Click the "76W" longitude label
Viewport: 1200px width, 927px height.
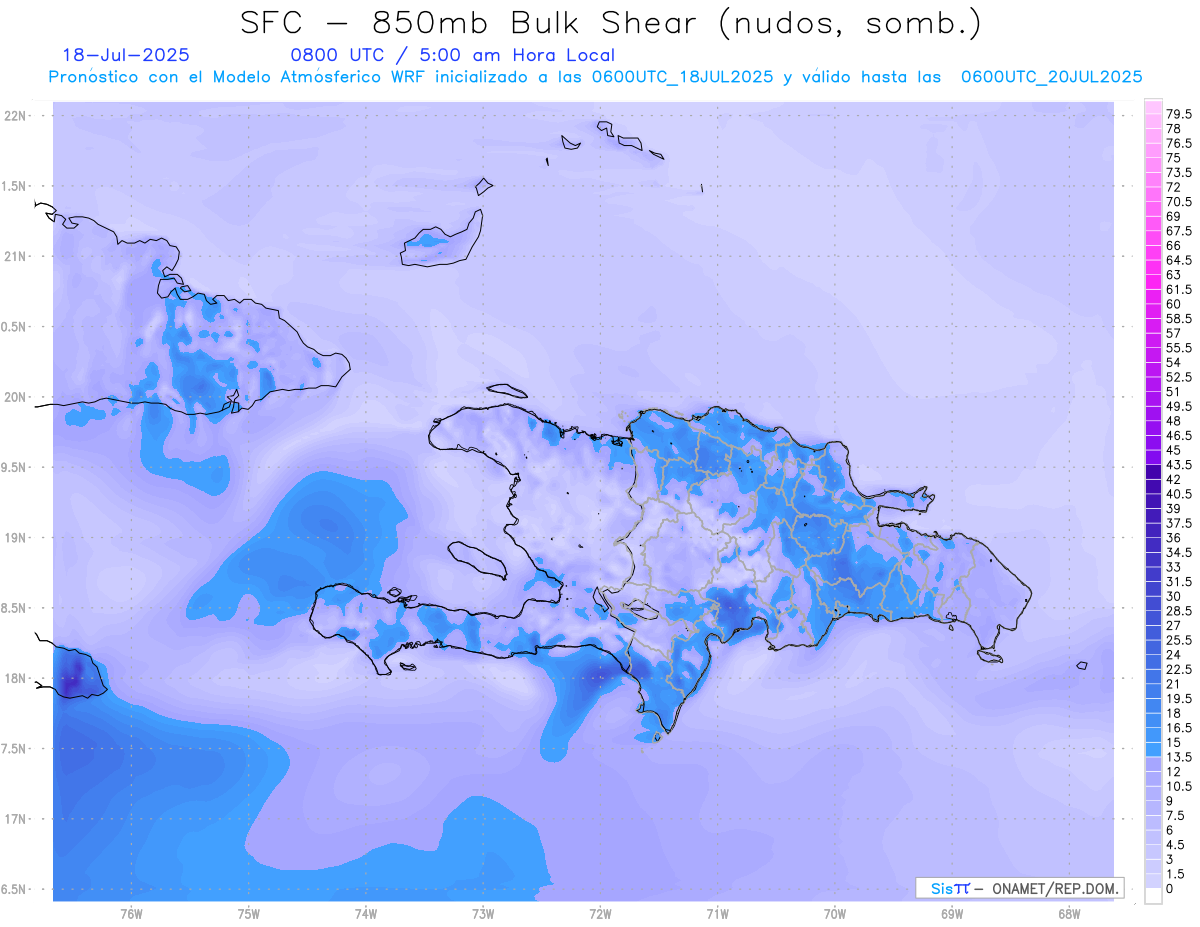[131, 914]
